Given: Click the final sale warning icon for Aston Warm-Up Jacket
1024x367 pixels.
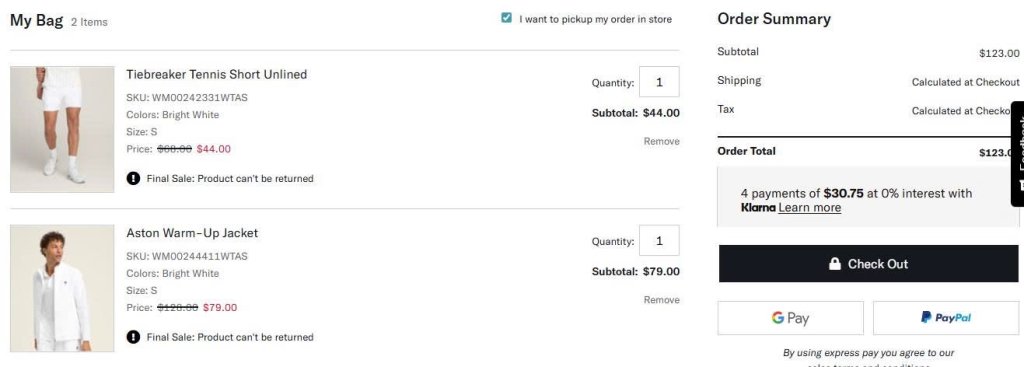Looking at the screenshot, I should (x=133, y=337).
